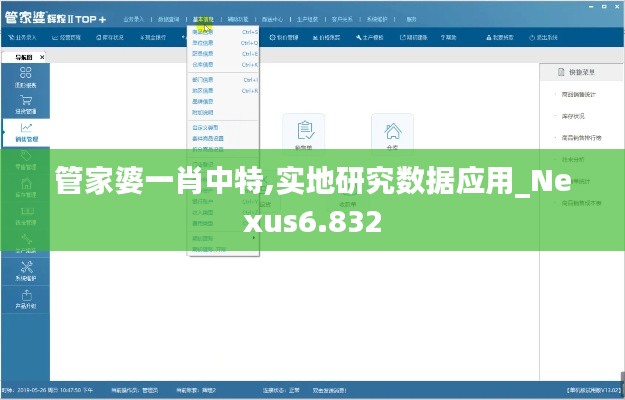
Task: Choose 部门信息 (Ctrl+I) from dropdown
Action: point(223,80)
